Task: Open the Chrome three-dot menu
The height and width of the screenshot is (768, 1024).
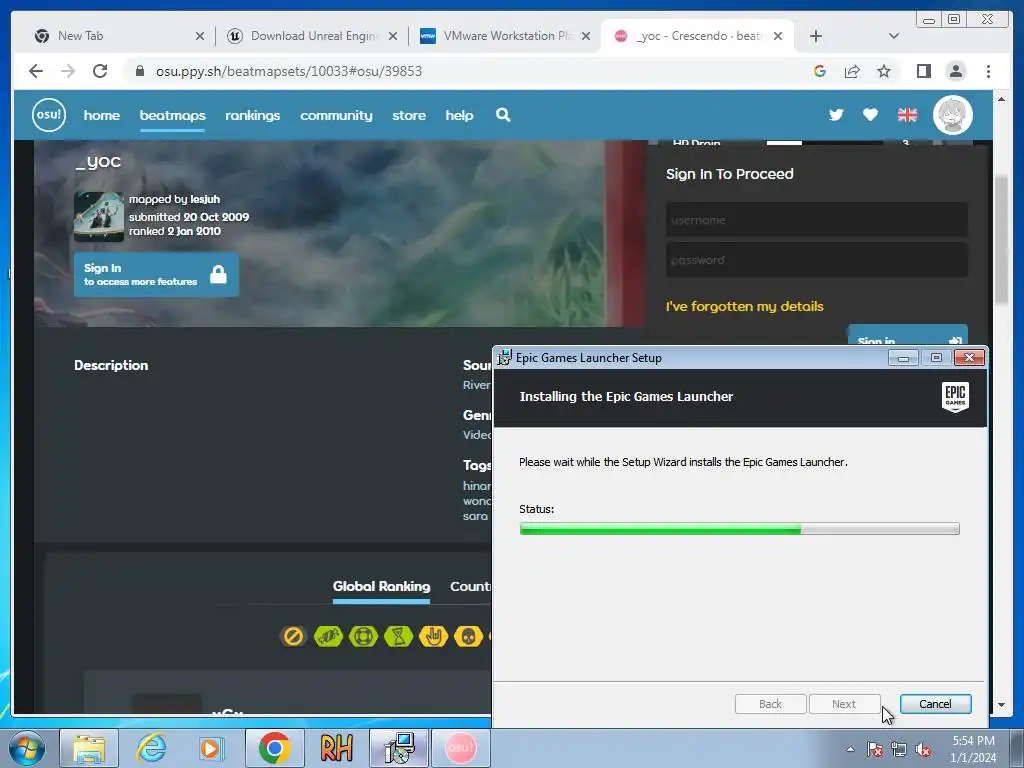Action: point(988,71)
